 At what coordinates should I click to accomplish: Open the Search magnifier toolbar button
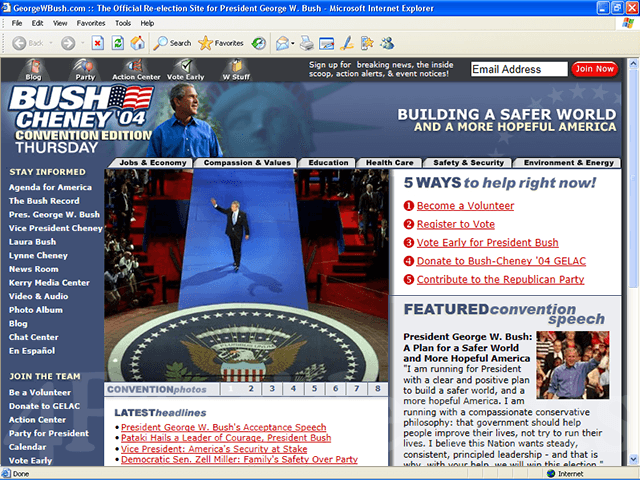click(x=172, y=43)
